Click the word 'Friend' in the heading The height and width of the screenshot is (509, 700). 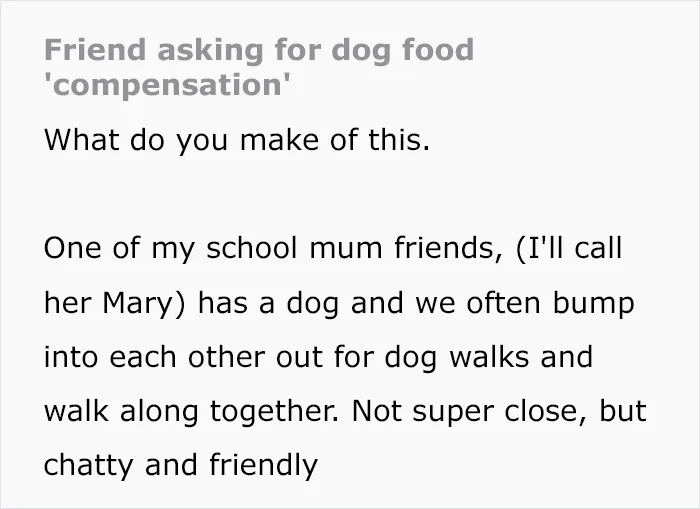click(95, 50)
